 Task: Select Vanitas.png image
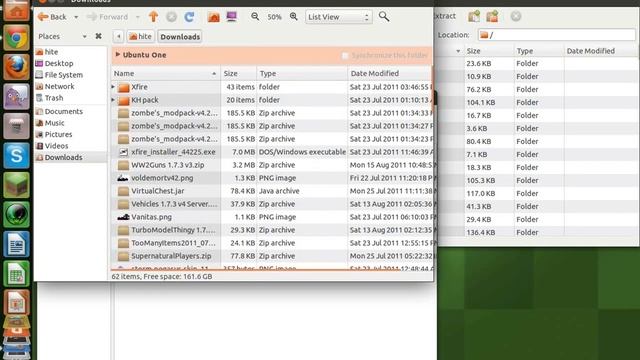(271, 217)
